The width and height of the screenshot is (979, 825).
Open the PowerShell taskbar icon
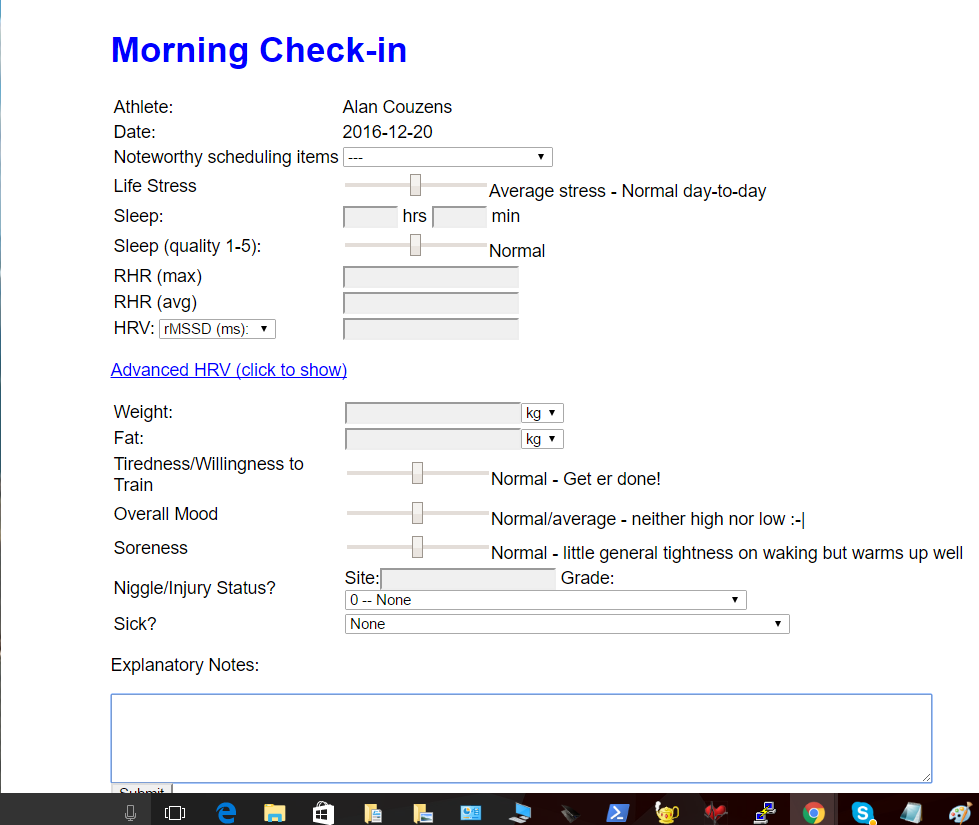pos(617,813)
